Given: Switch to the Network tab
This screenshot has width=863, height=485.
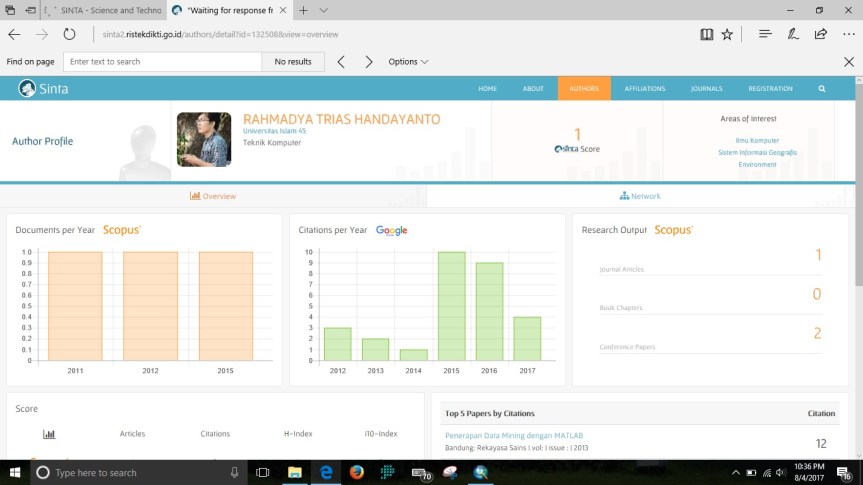Looking at the screenshot, I should [x=640, y=196].
